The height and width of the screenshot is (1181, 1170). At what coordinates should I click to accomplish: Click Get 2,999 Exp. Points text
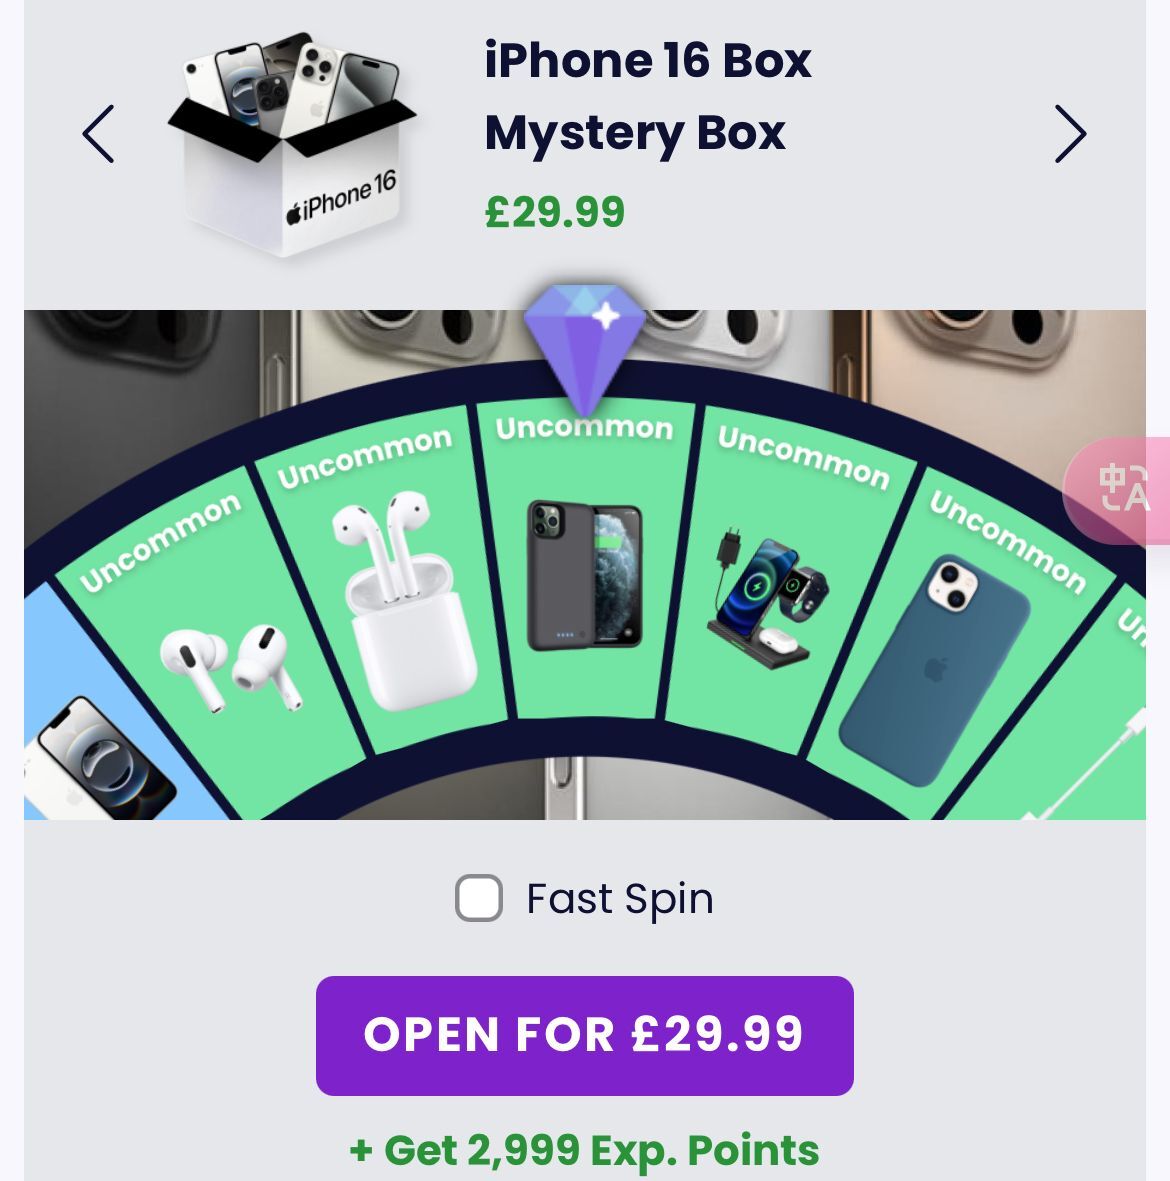(x=585, y=1150)
